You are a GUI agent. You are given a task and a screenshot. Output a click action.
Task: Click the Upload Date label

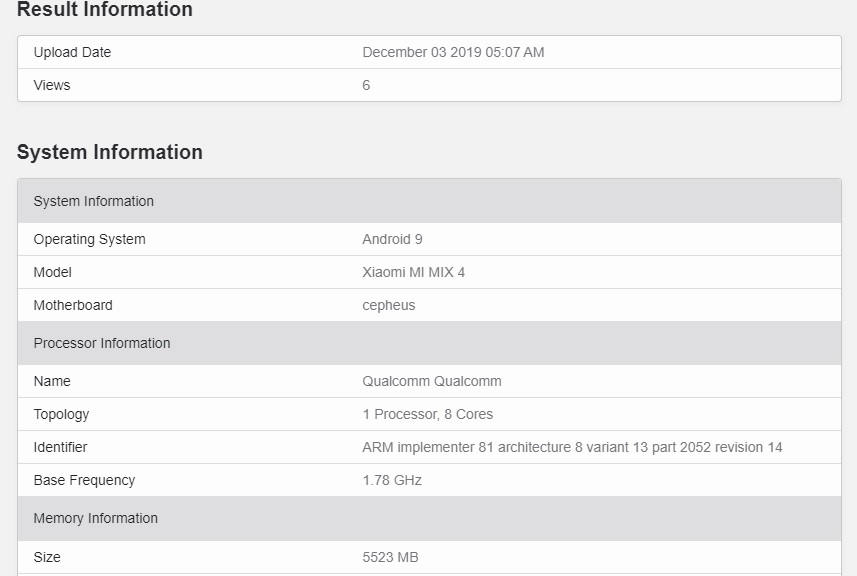pyautogui.click(x=72, y=52)
